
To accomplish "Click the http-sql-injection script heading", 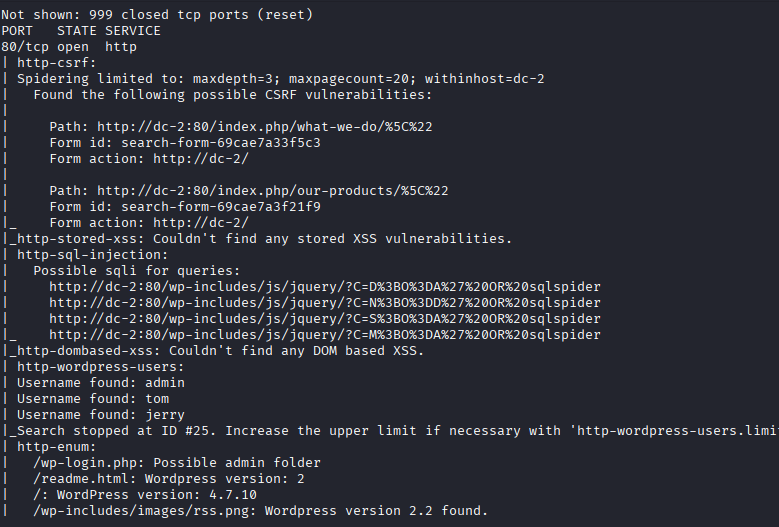I will click(x=88, y=255).
